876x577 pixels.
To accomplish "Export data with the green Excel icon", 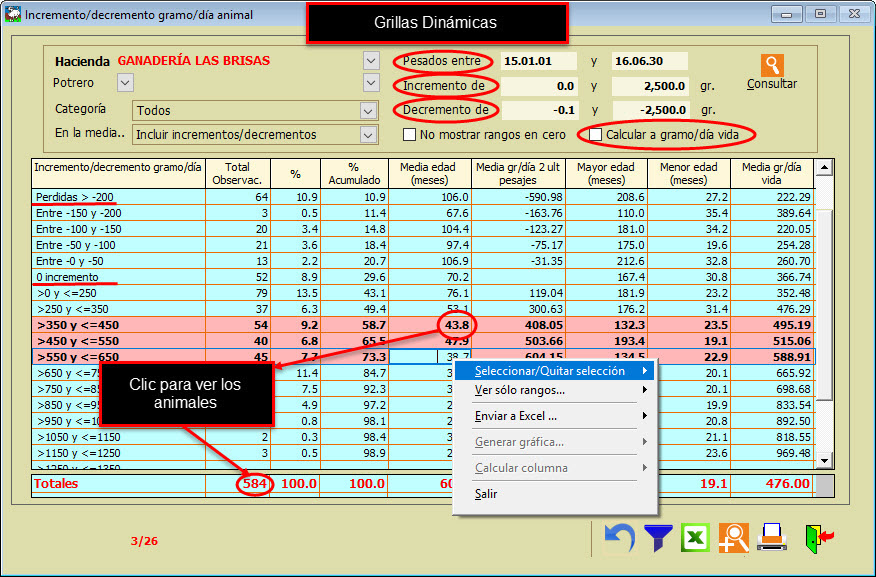I will coord(695,539).
